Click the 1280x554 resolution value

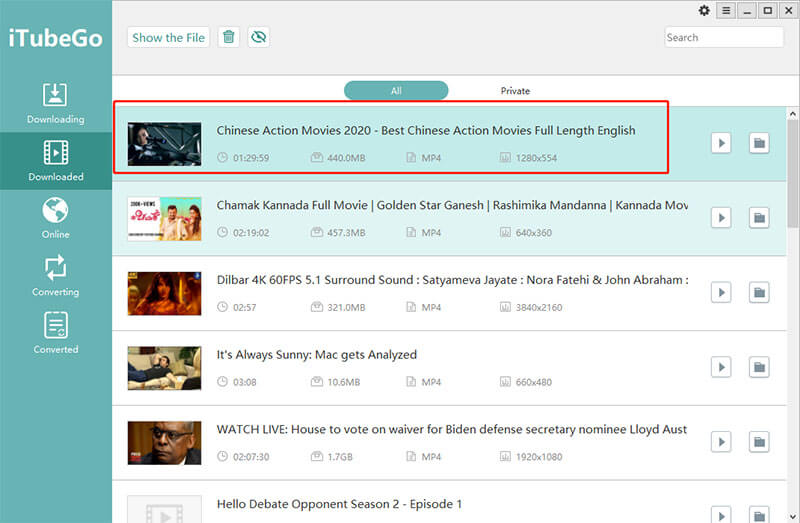pyautogui.click(x=536, y=158)
